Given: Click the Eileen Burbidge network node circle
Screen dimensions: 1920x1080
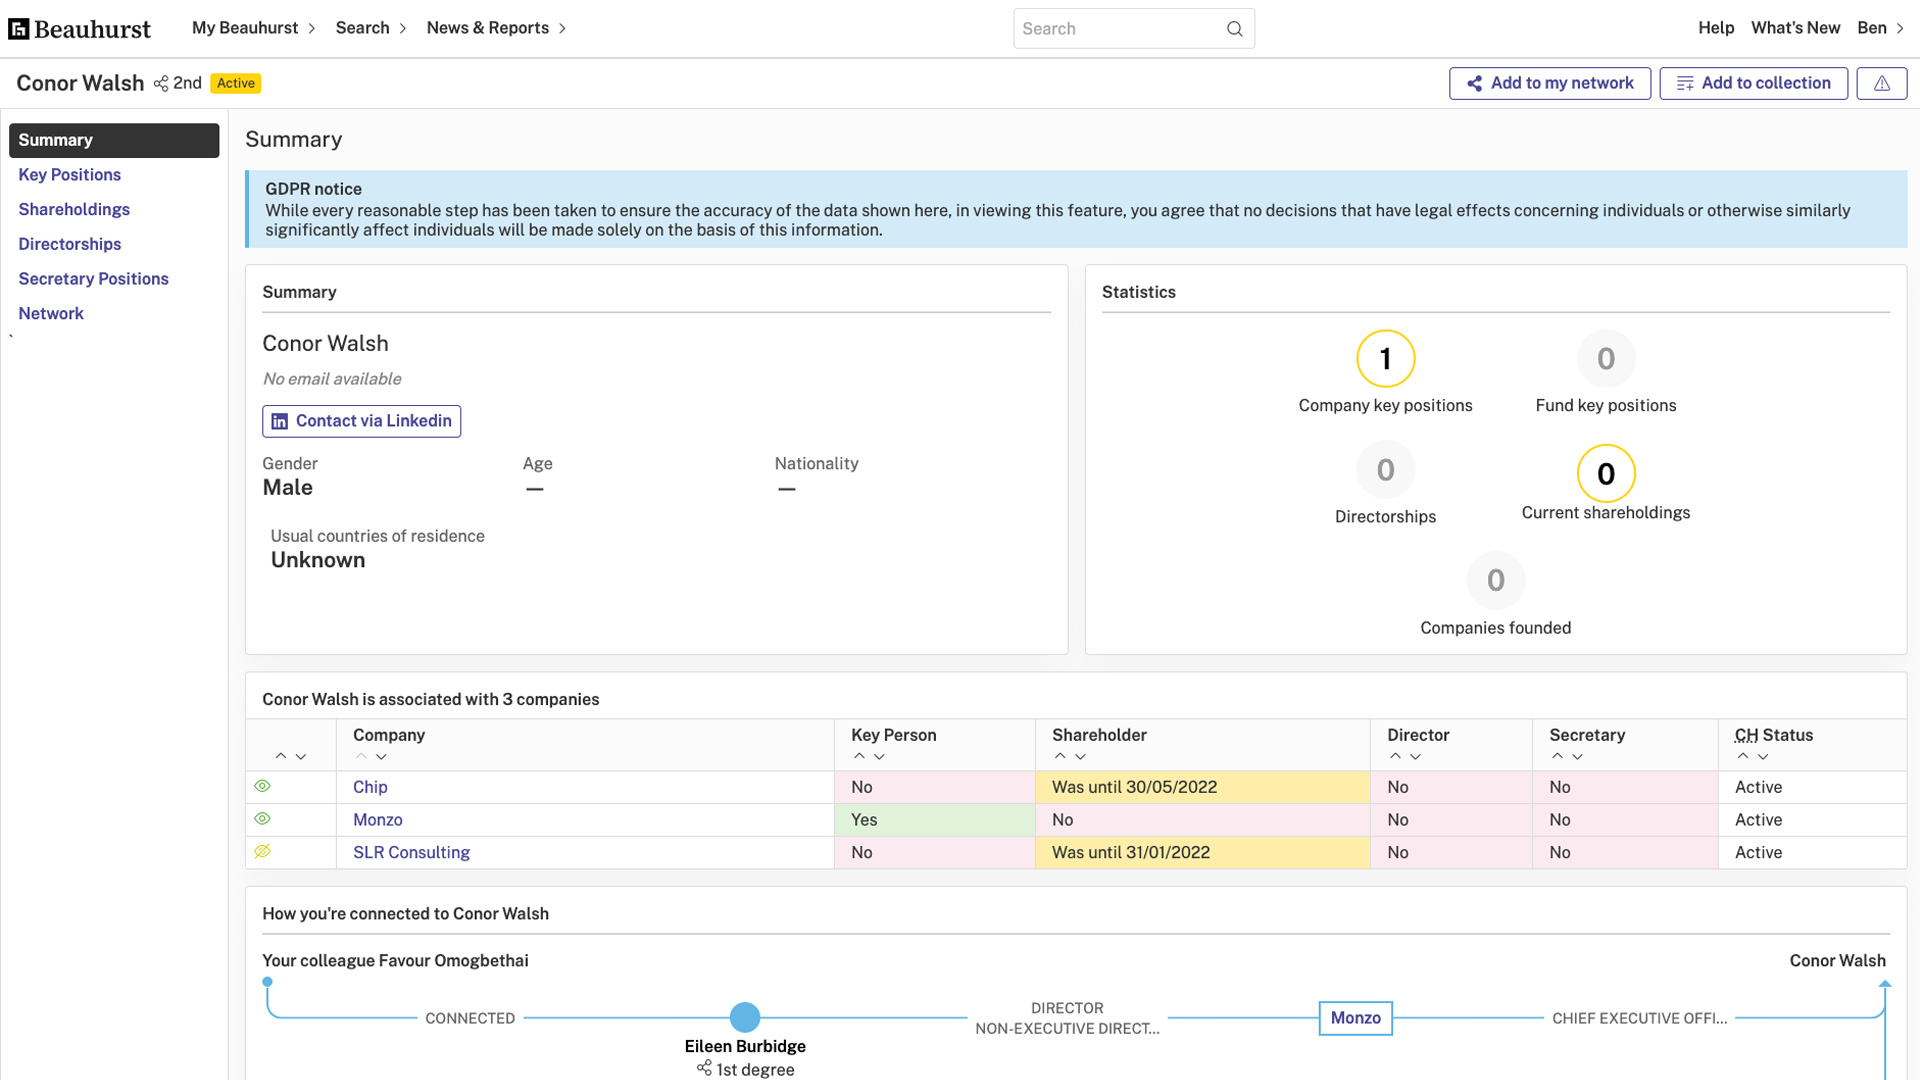Looking at the screenshot, I should (x=745, y=1017).
